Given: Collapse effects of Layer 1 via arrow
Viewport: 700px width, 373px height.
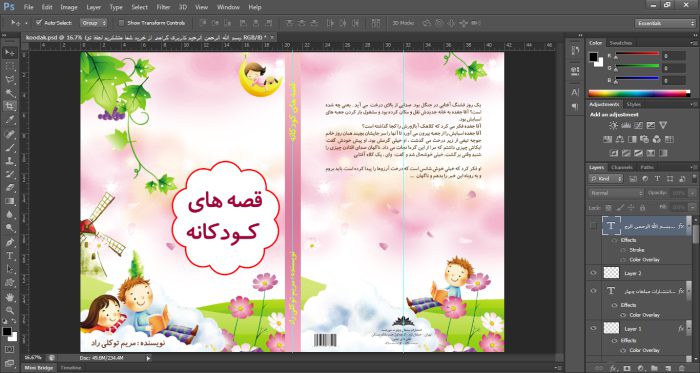Looking at the screenshot, I should click(x=689, y=328).
